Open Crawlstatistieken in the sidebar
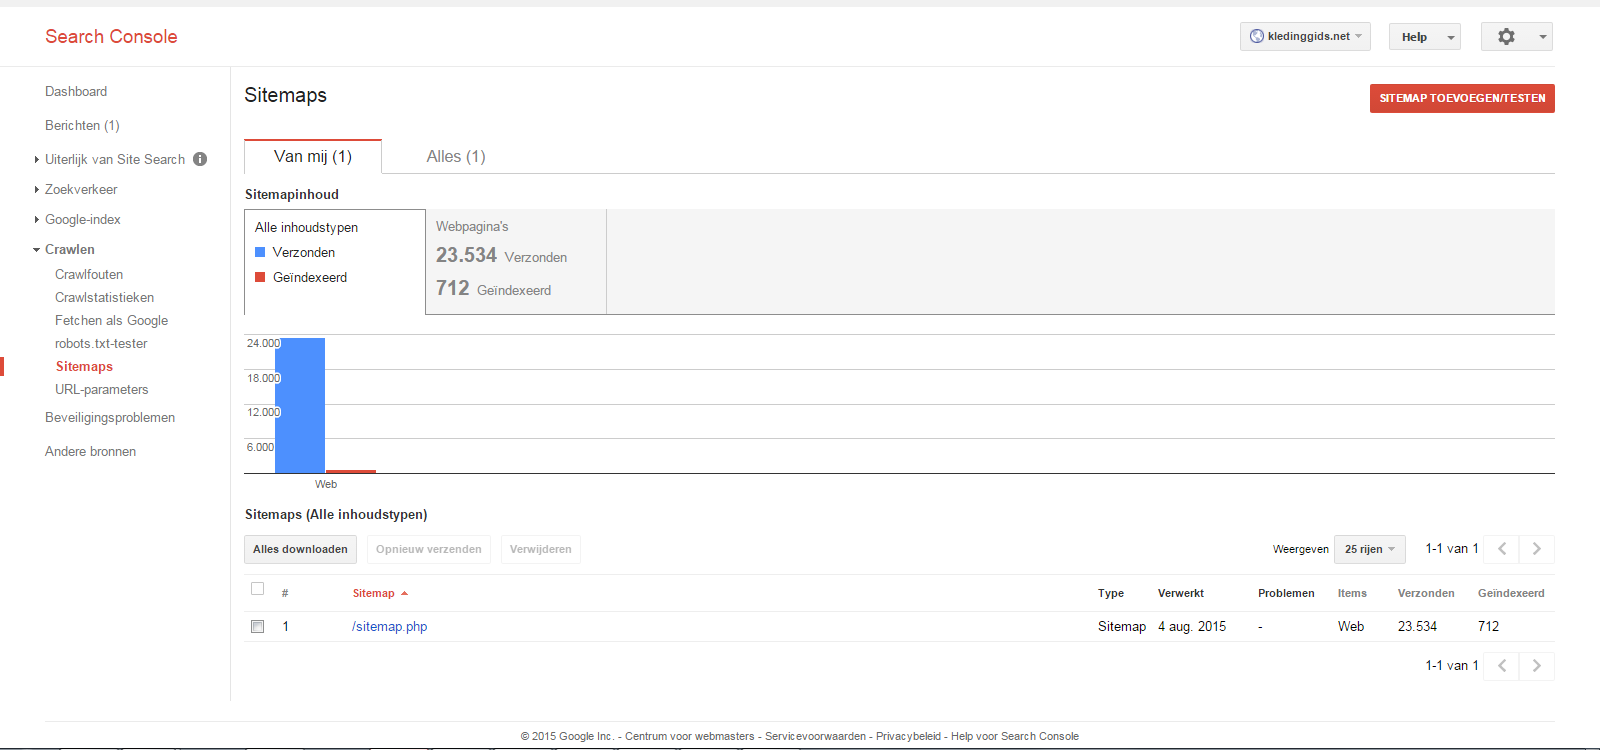The image size is (1600, 750). pos(104,297)
